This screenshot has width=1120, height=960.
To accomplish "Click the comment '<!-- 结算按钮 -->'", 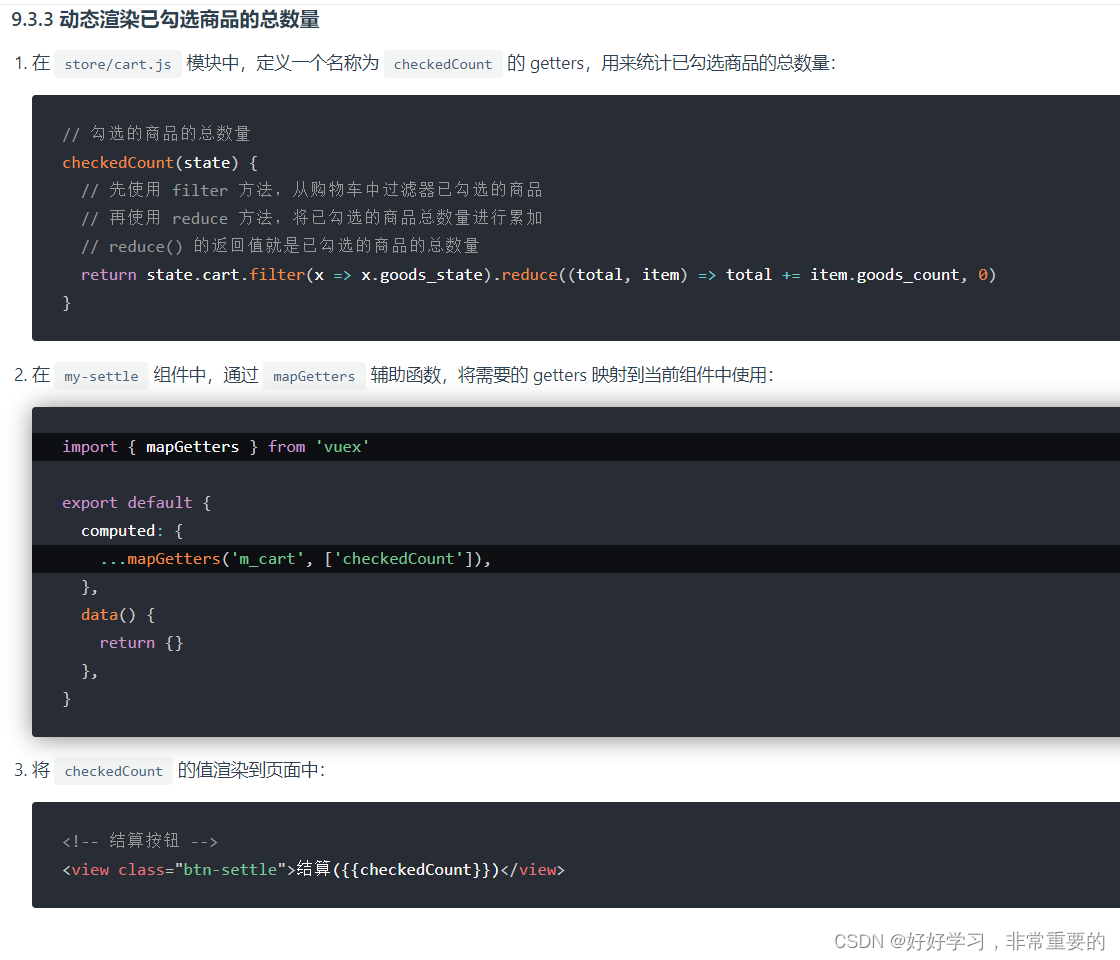I will 140,841.
